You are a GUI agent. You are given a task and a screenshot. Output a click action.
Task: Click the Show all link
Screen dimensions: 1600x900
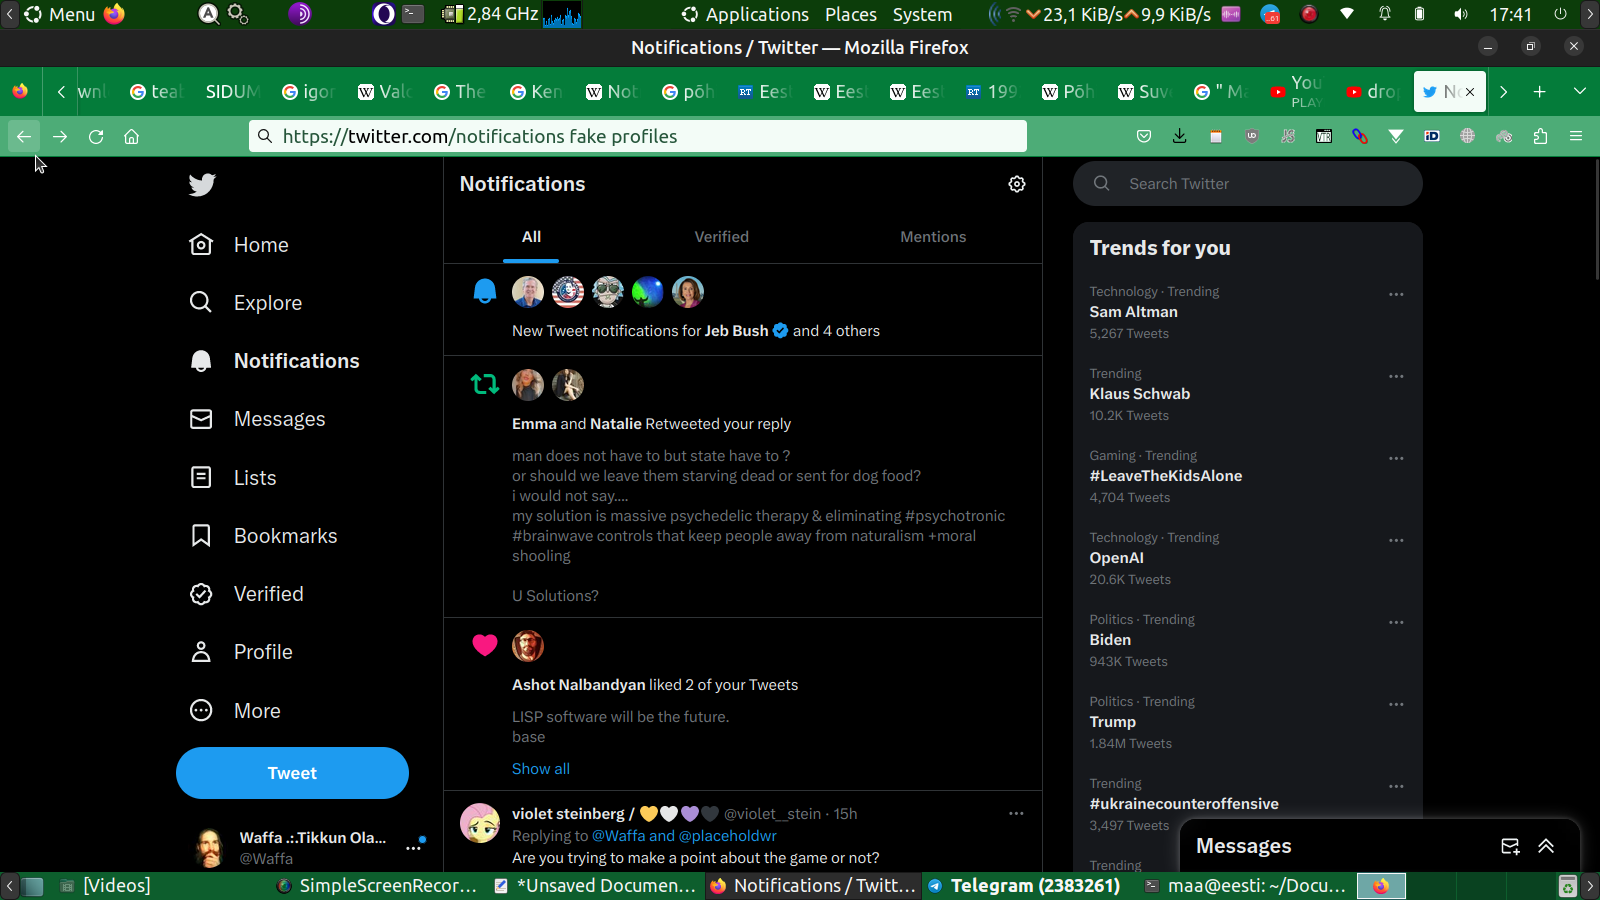[x=541, y=769]
